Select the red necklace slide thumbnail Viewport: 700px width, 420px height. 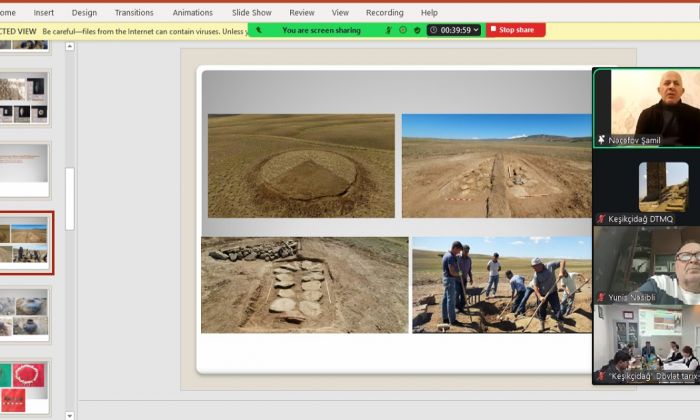point(25,385)
